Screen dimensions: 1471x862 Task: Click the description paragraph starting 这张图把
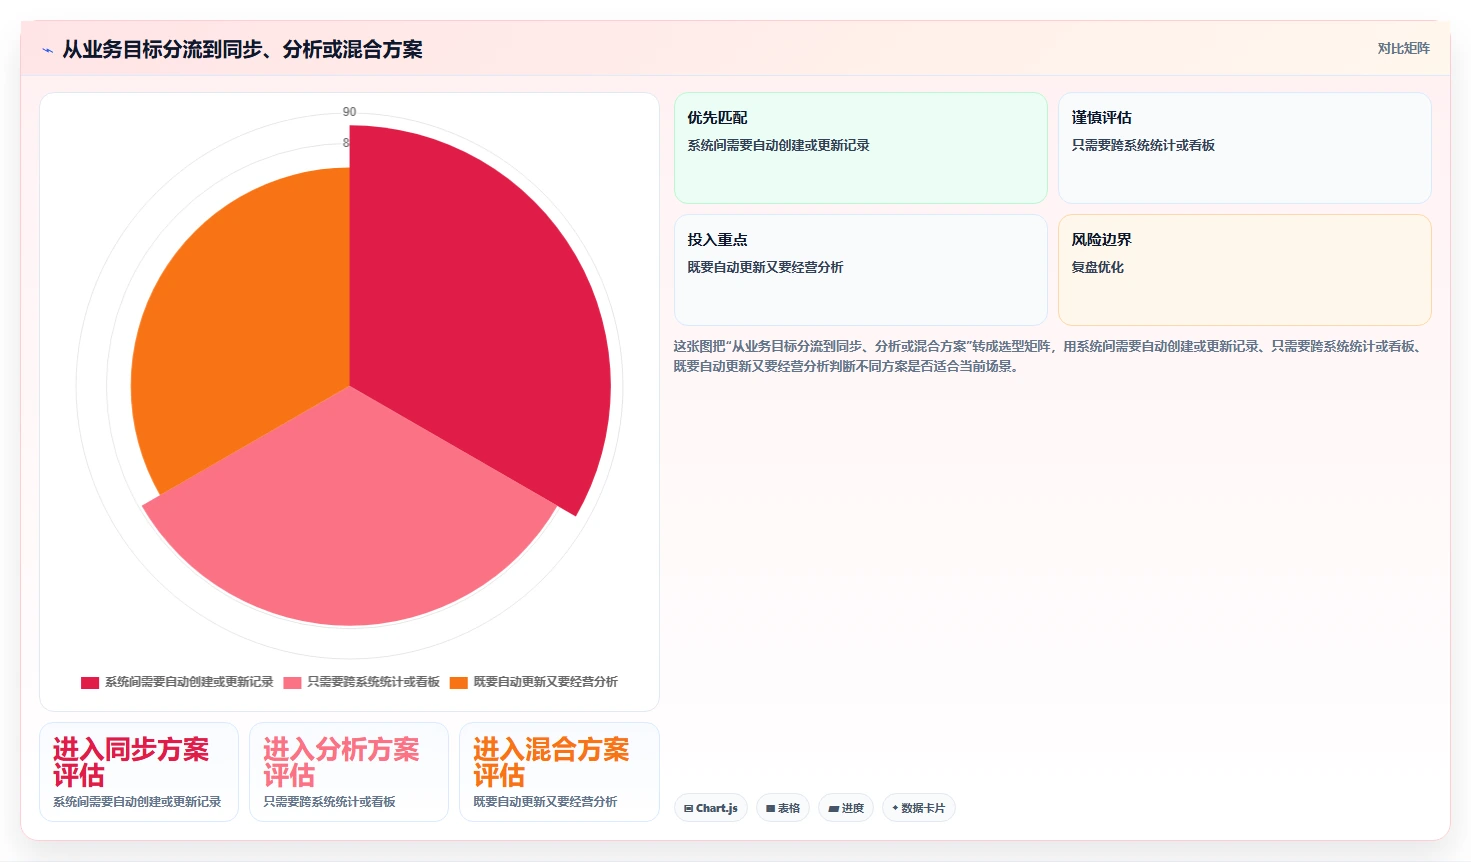point(1049,356)
